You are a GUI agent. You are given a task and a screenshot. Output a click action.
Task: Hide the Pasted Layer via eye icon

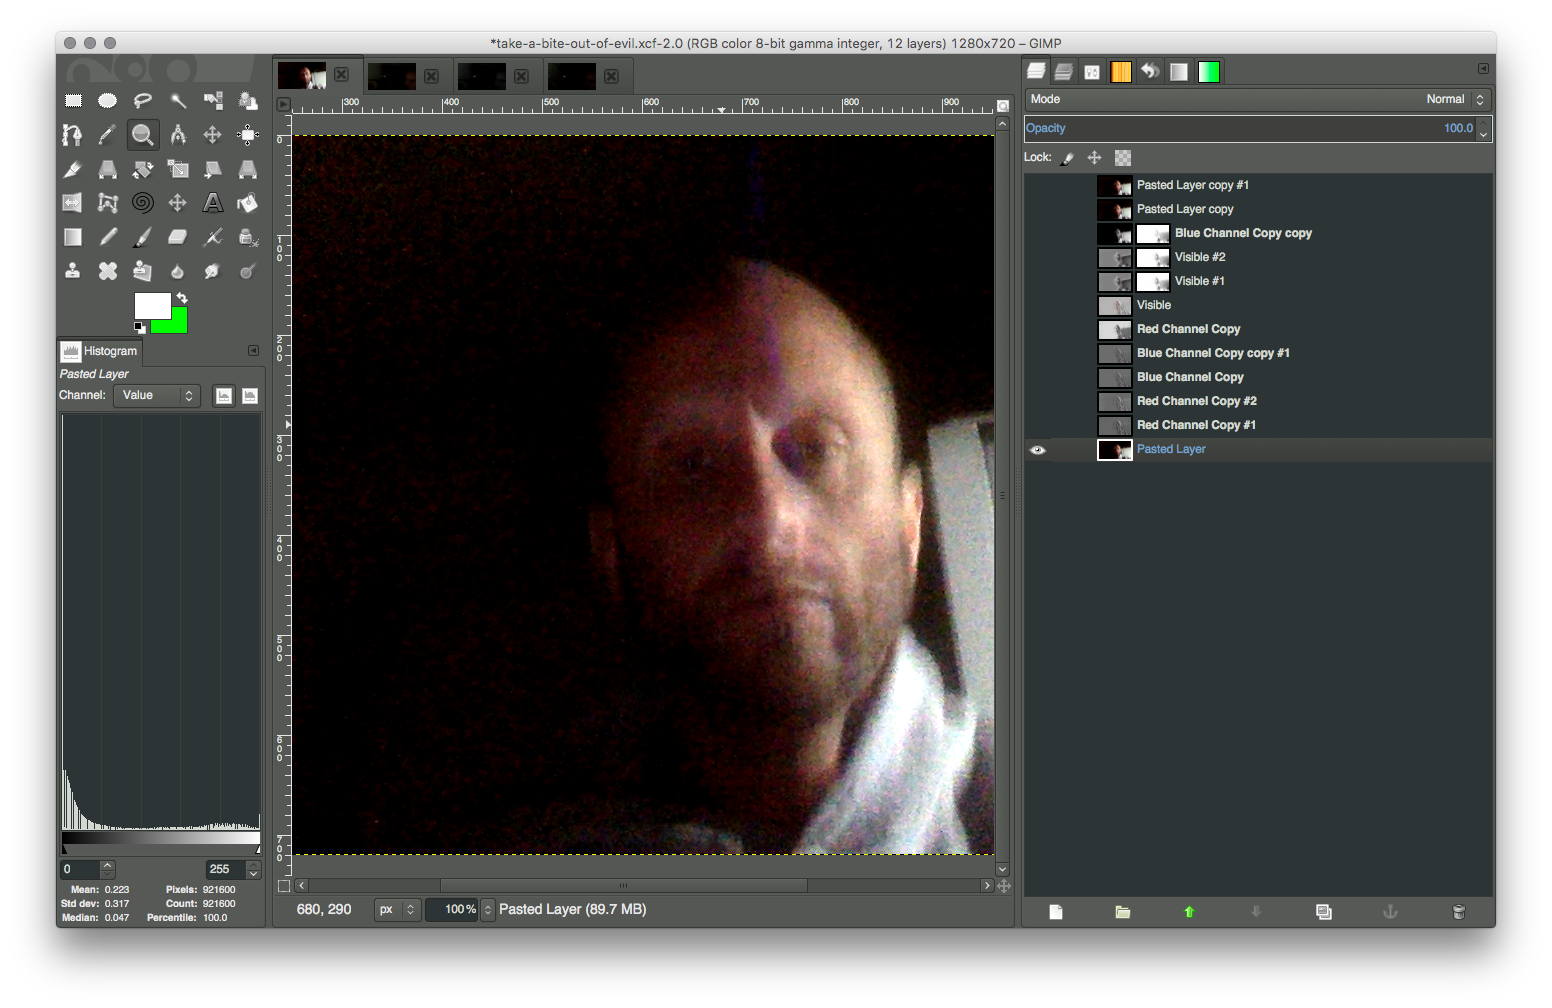tap(1038, 450)
